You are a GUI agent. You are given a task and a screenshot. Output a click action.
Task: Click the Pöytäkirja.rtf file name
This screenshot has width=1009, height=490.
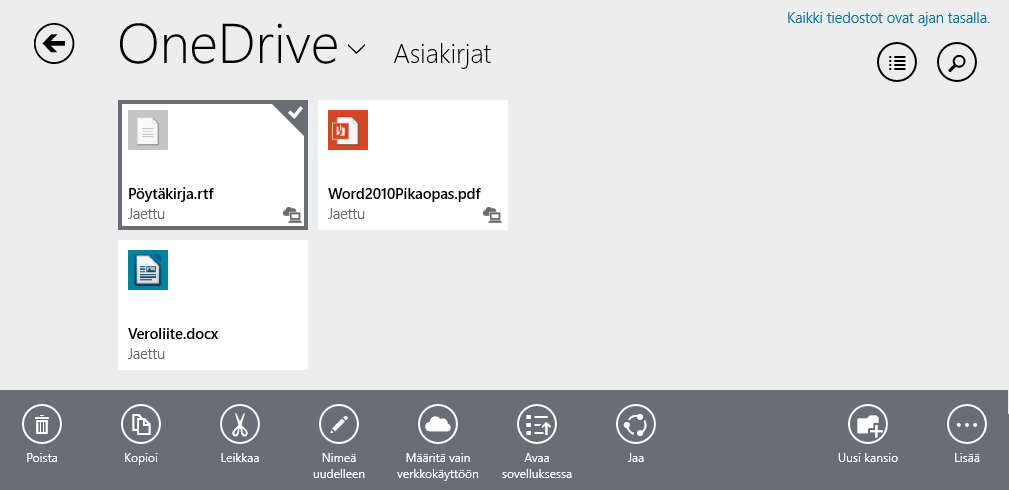click(x=171, y=194)
